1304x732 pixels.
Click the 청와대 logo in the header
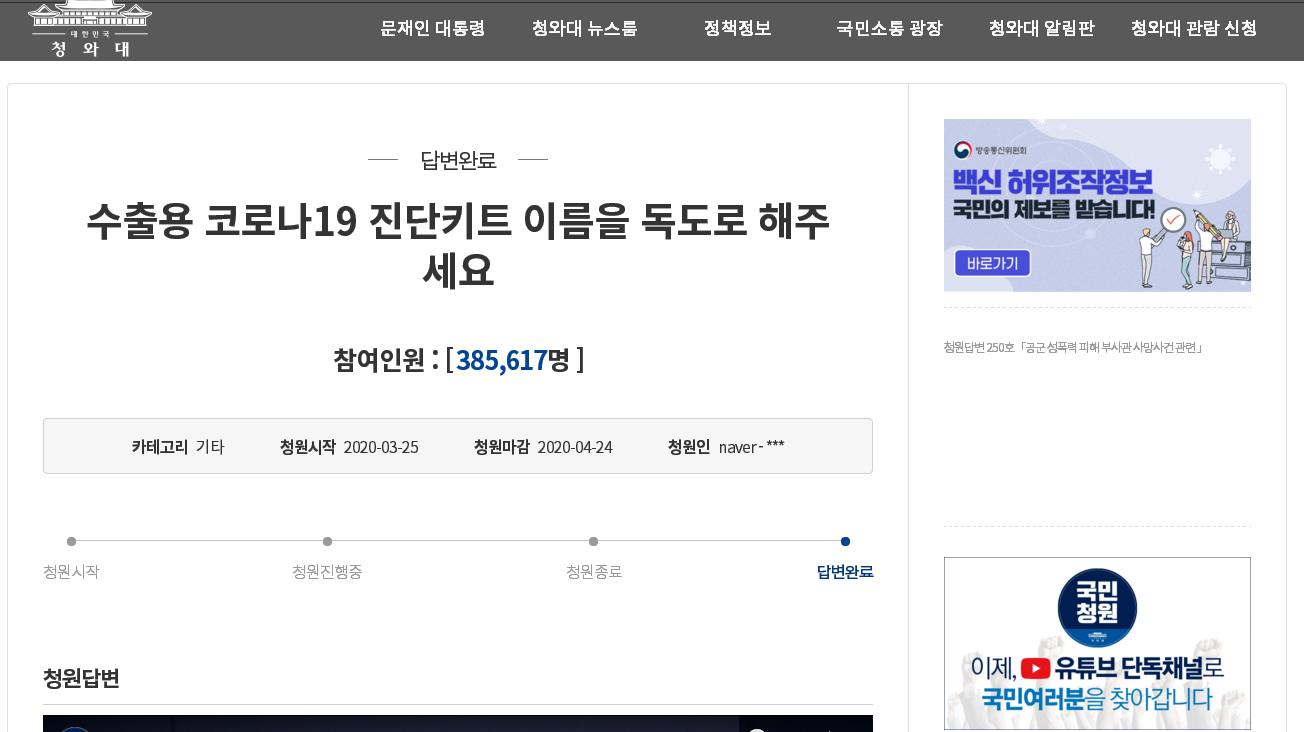tap(90, 29)
